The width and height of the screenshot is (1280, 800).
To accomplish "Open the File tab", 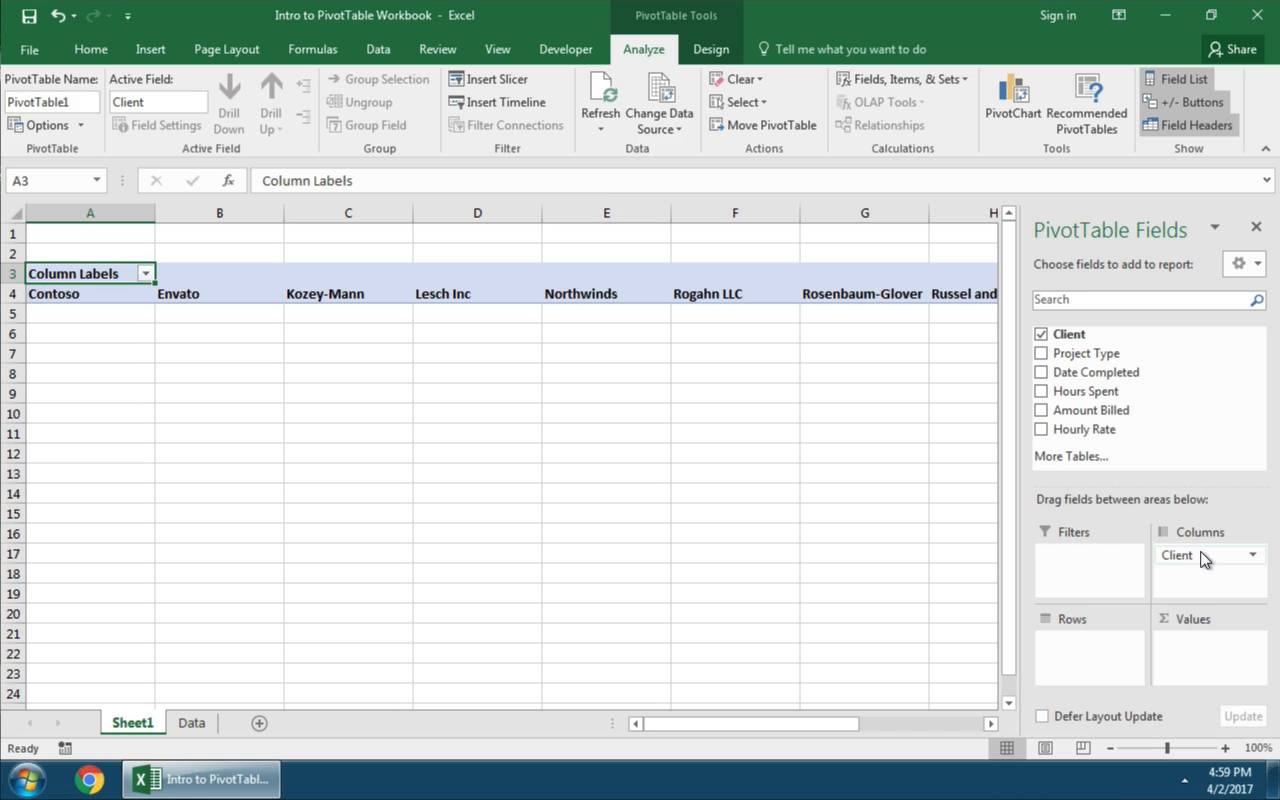I will click(x=30, y=49).
